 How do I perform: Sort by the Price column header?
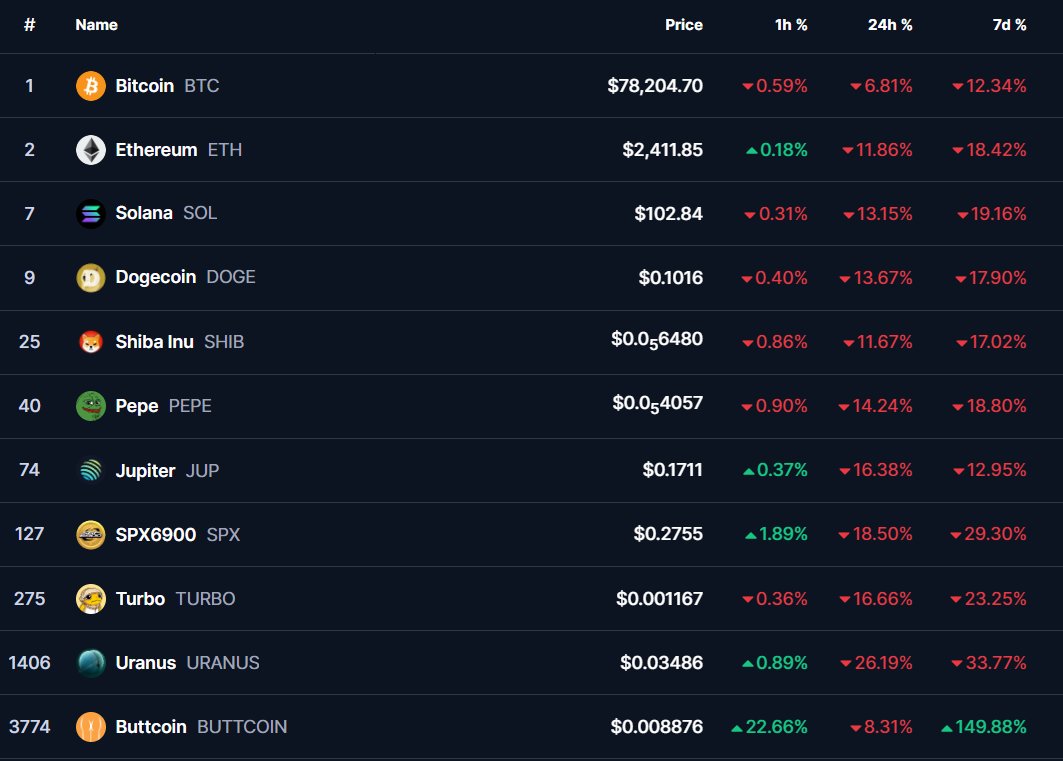683,25
